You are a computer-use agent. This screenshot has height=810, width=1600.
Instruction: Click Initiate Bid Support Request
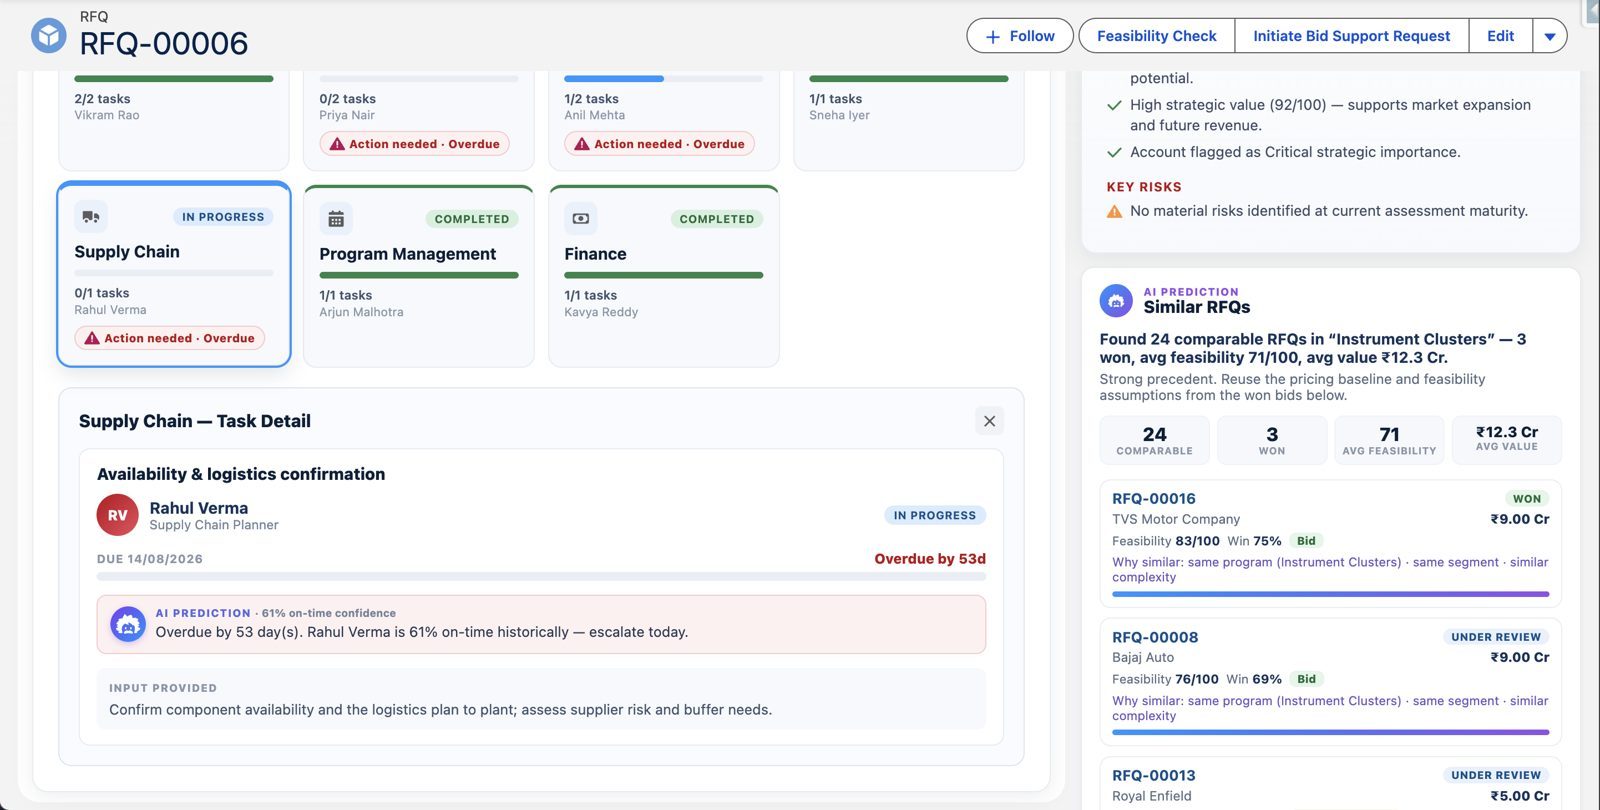click(1352, 36)
